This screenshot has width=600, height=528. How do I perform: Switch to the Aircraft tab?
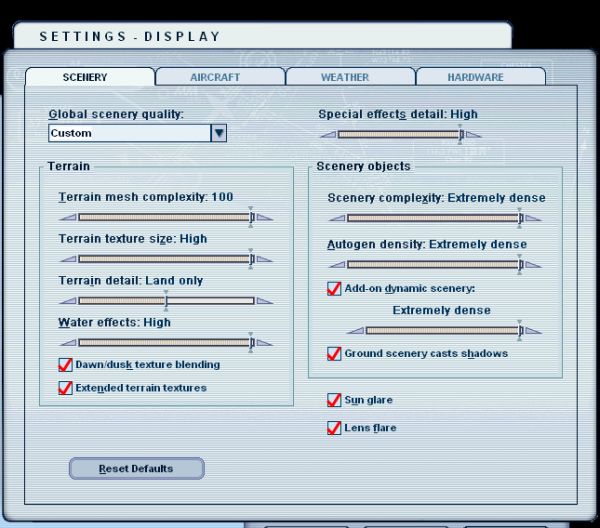[220, 77]
